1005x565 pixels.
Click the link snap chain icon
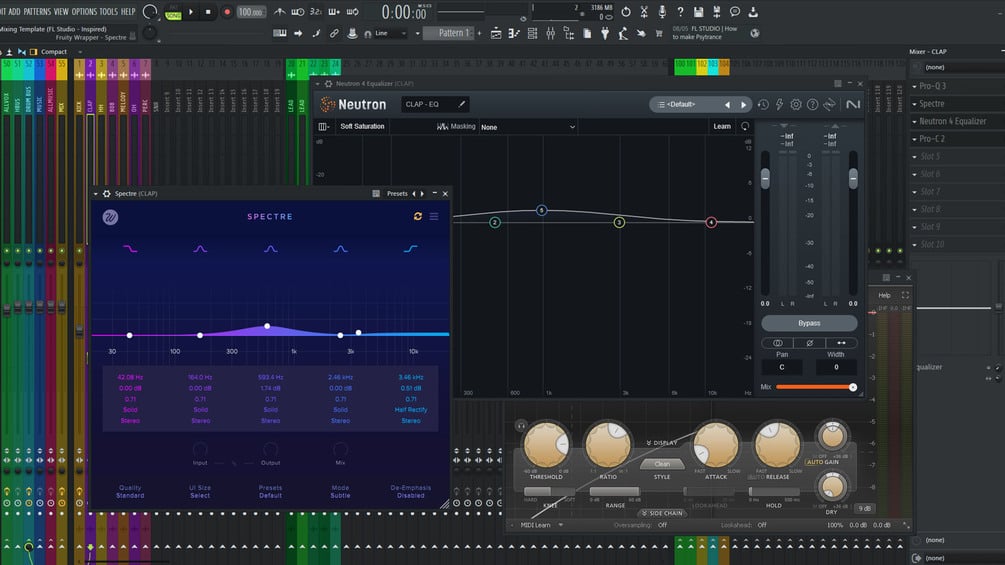pyautogui.click(x=334, y=33)
